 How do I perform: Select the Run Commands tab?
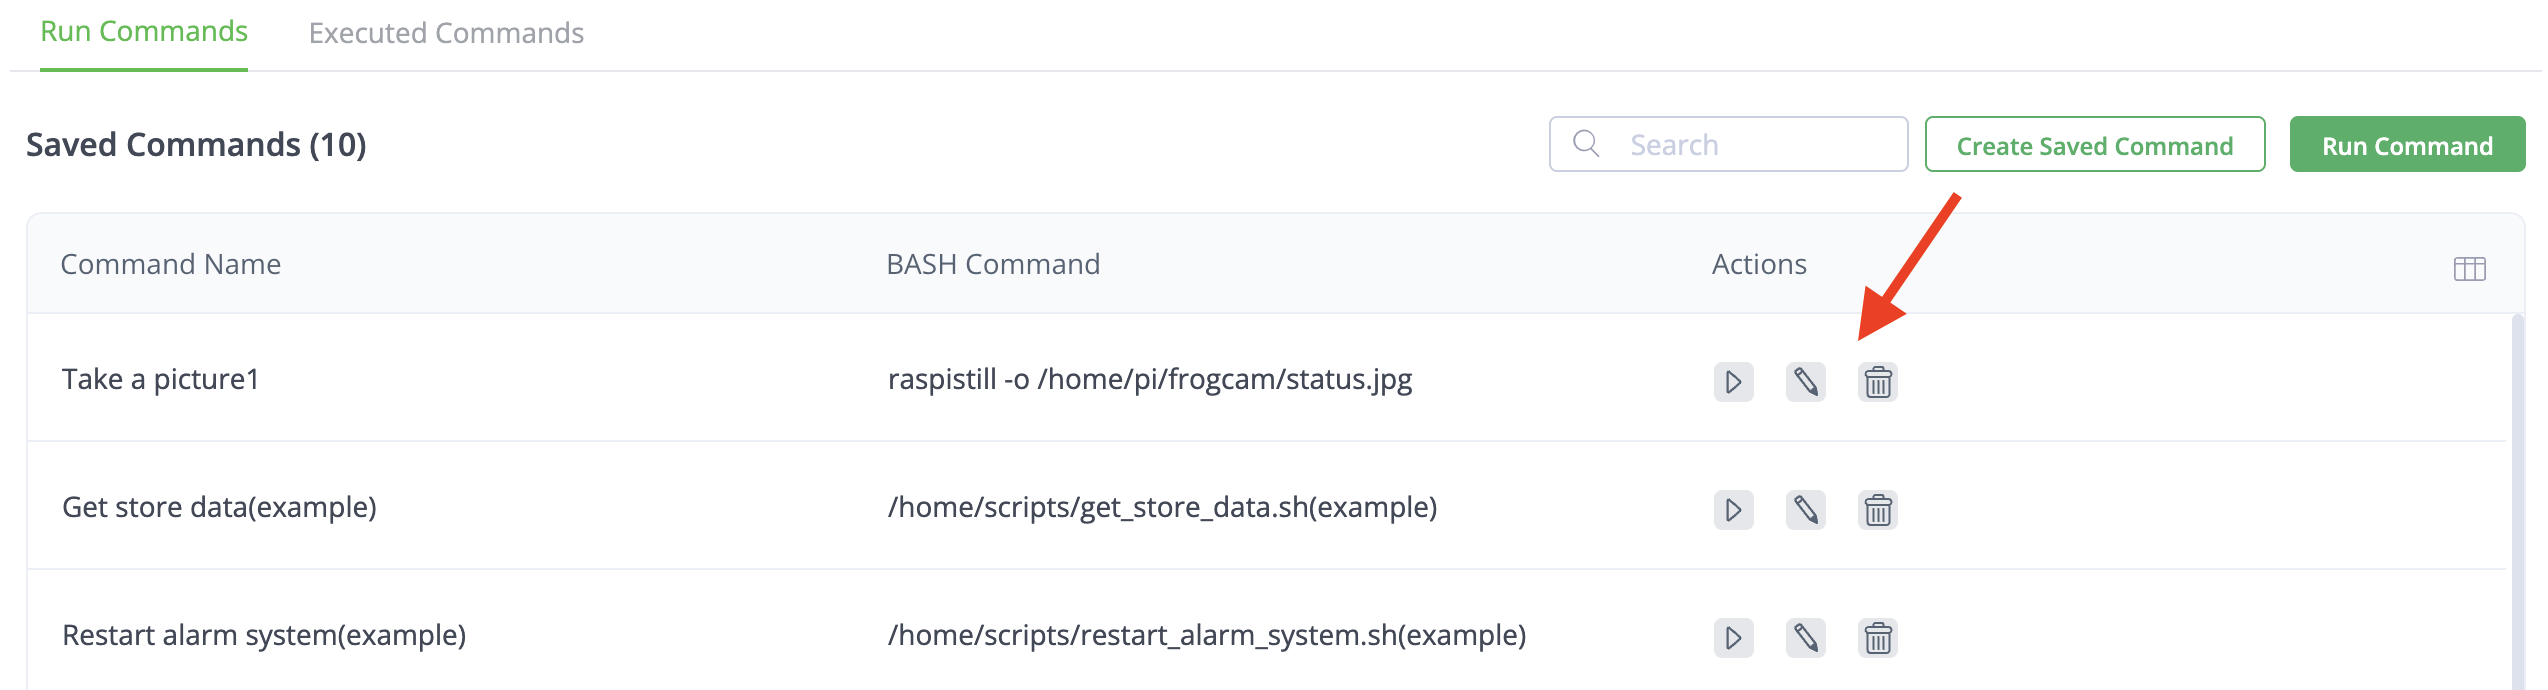[144, 33]
